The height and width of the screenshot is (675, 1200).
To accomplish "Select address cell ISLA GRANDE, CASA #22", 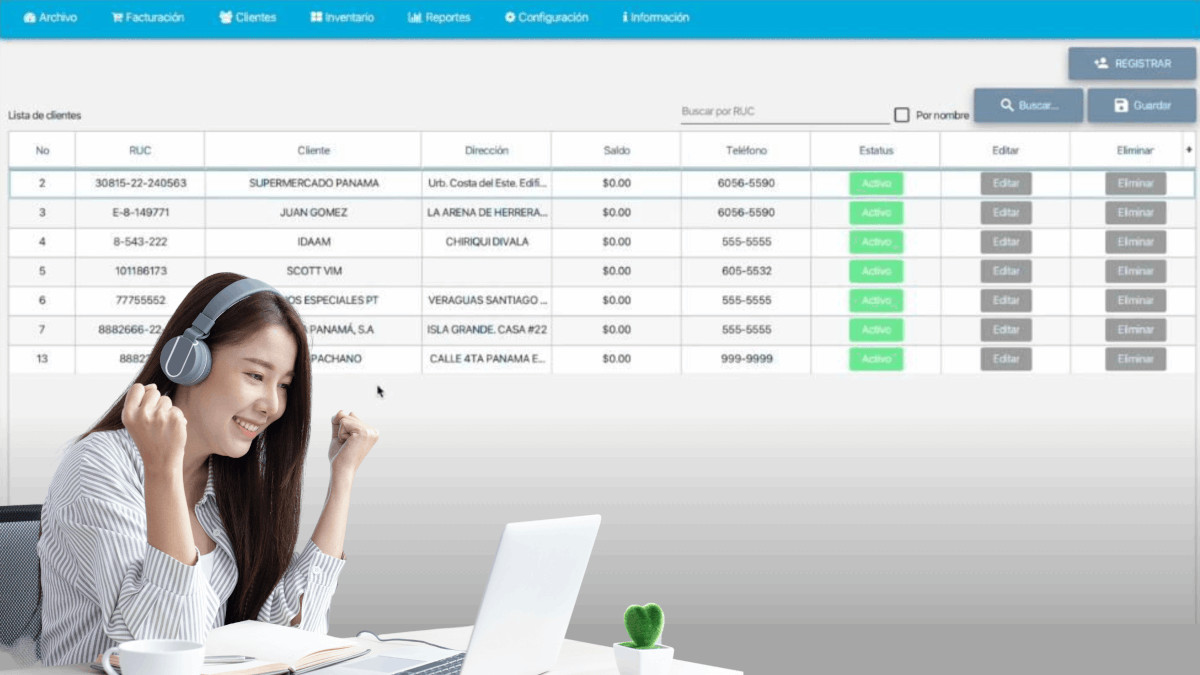I will tap(486, 330).
